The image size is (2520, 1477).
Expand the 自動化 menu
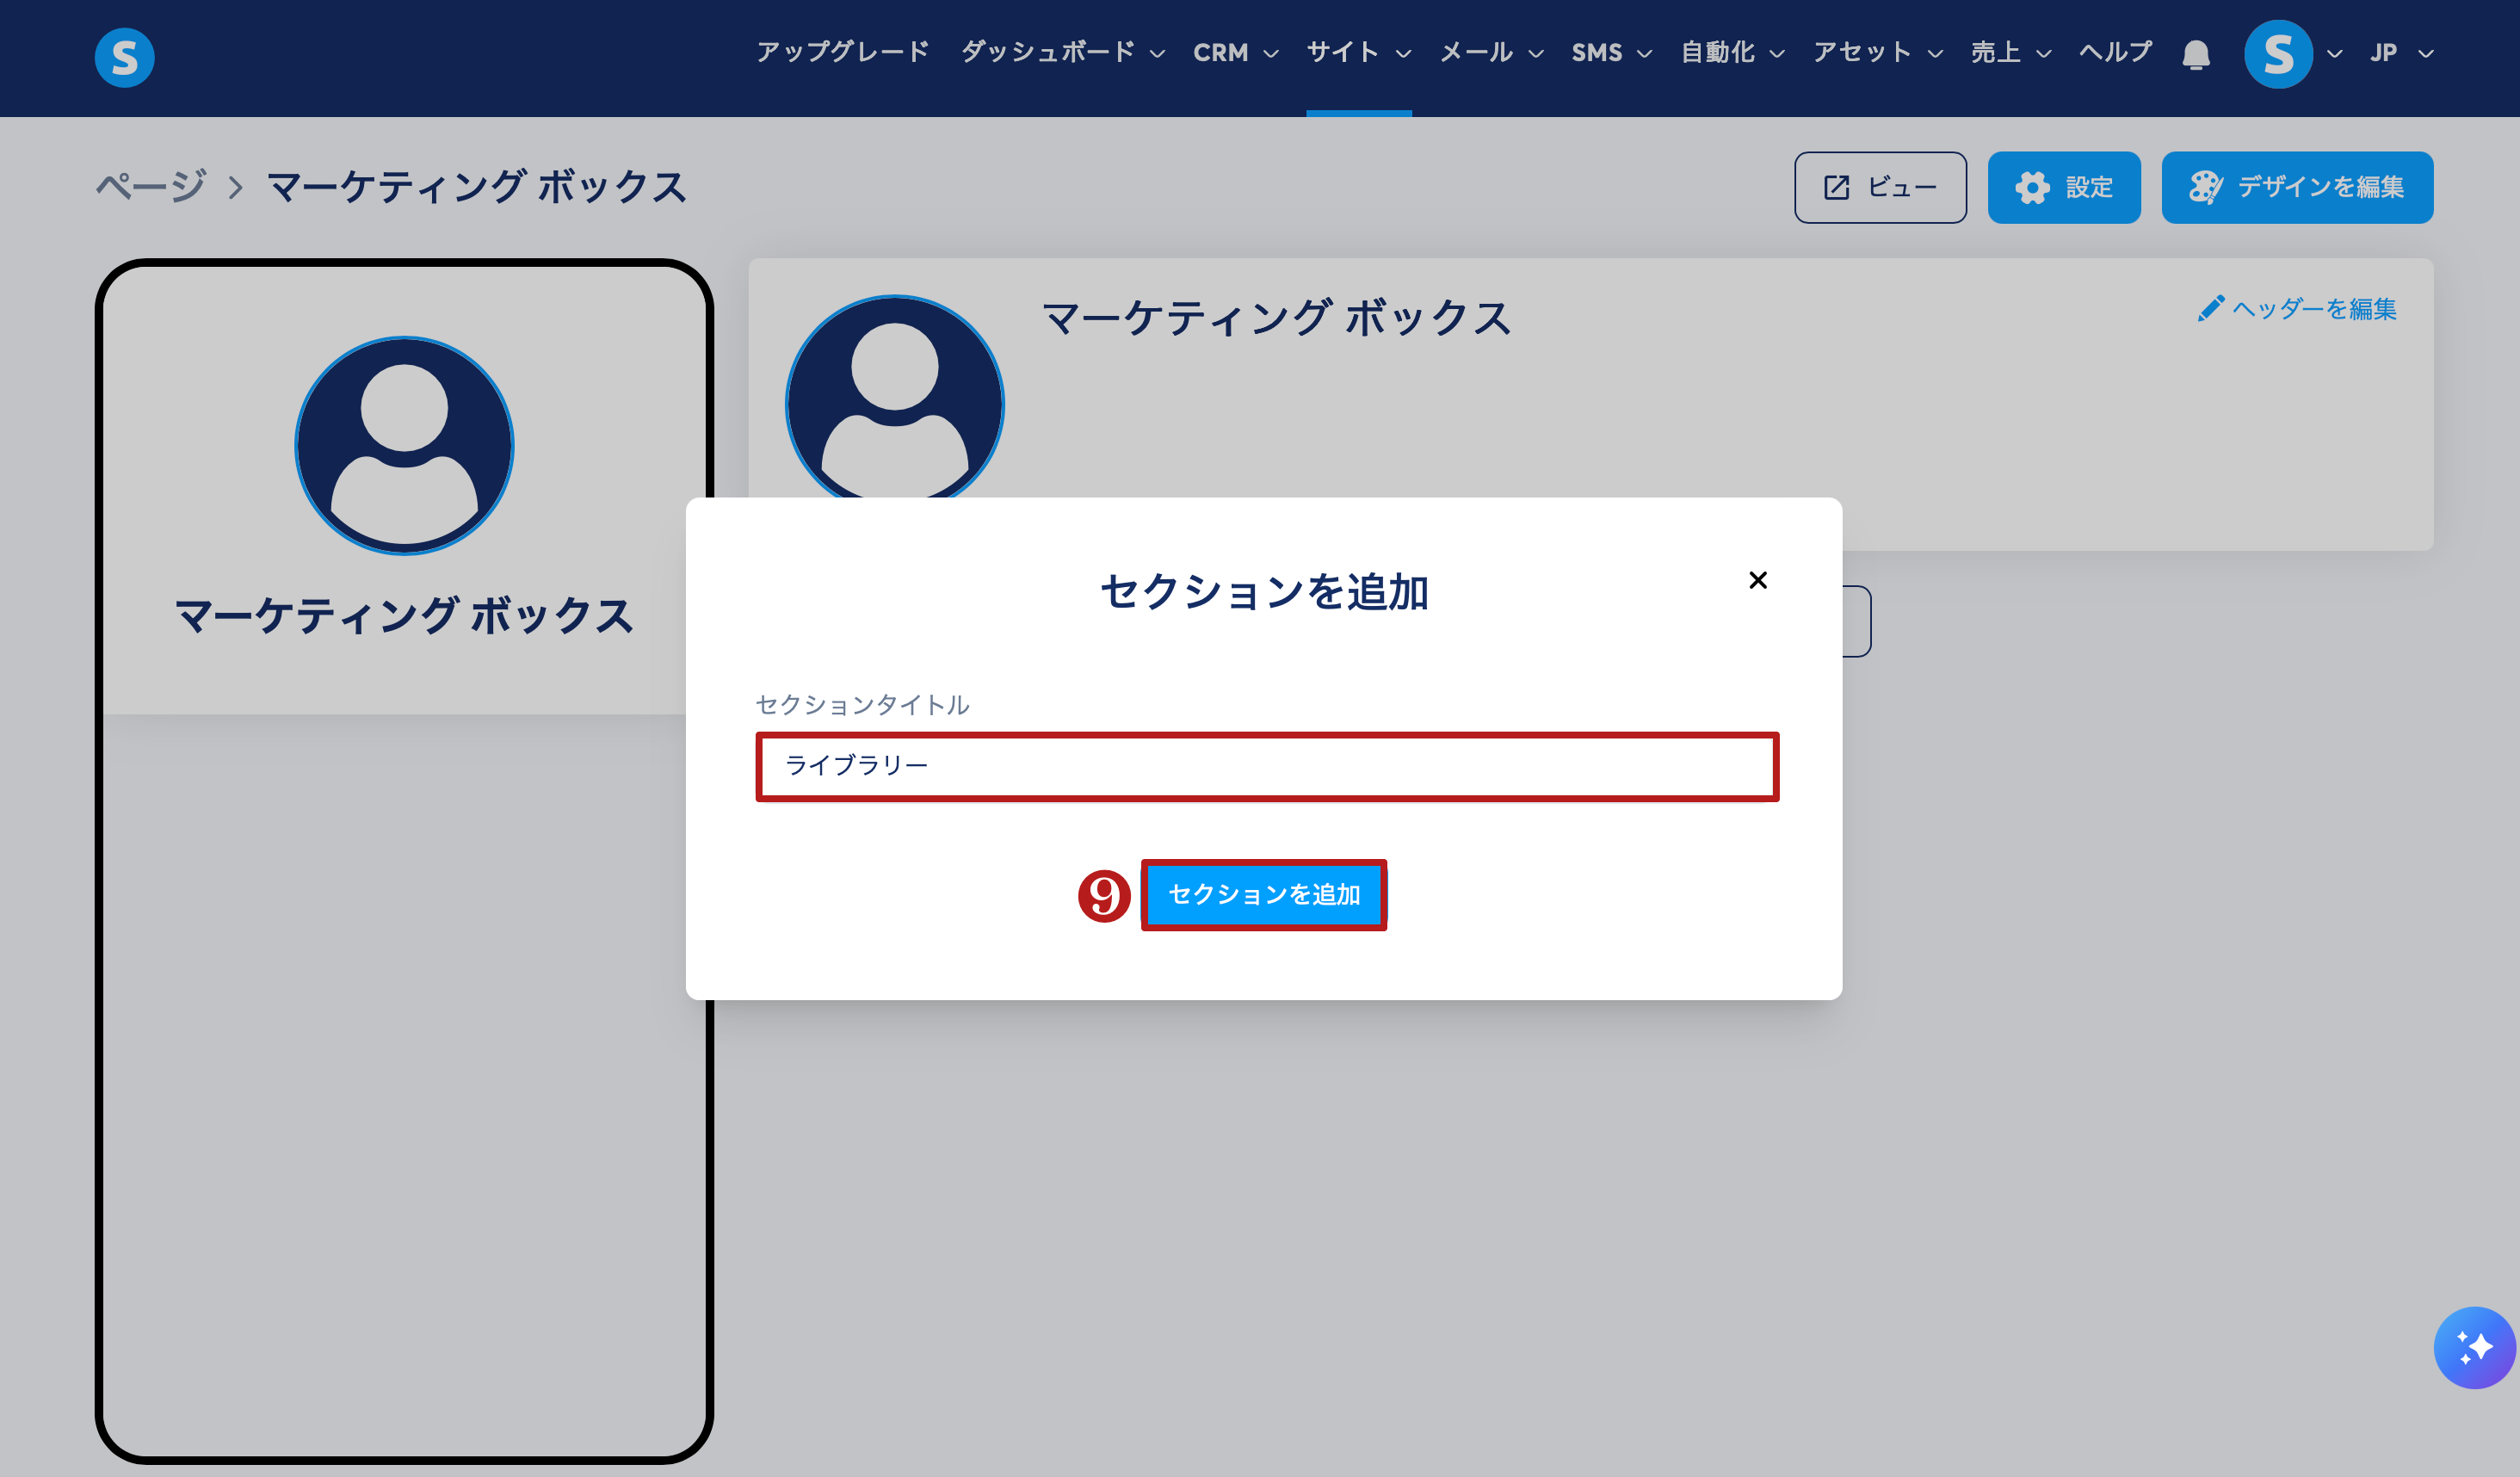[1731, 52]
